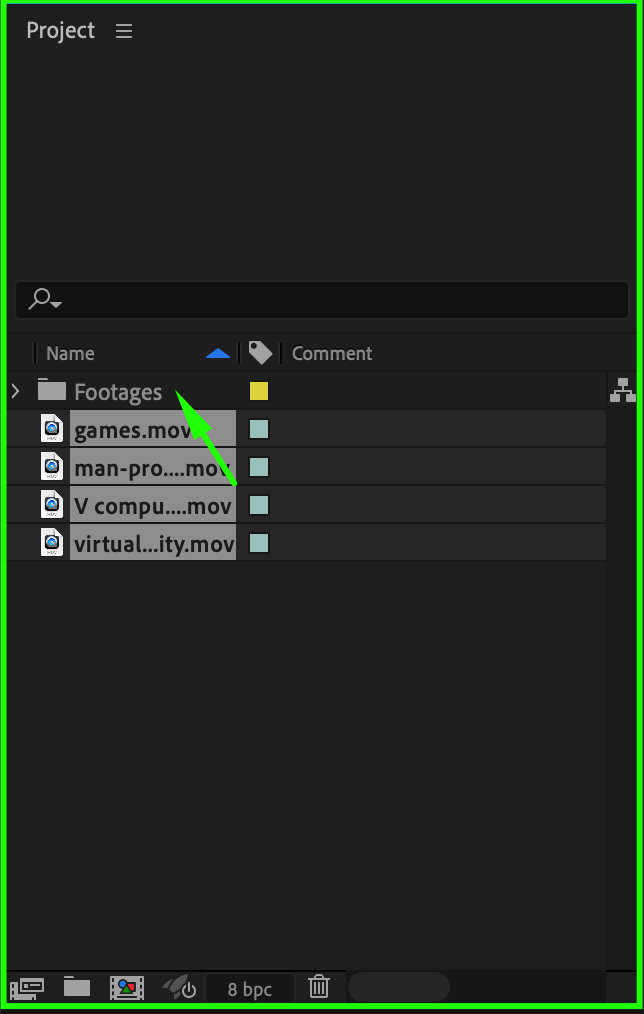The image size is (644, 1014).
Task: Click the yellow label swatch for Footages
Action: click(x=259, y=391)
